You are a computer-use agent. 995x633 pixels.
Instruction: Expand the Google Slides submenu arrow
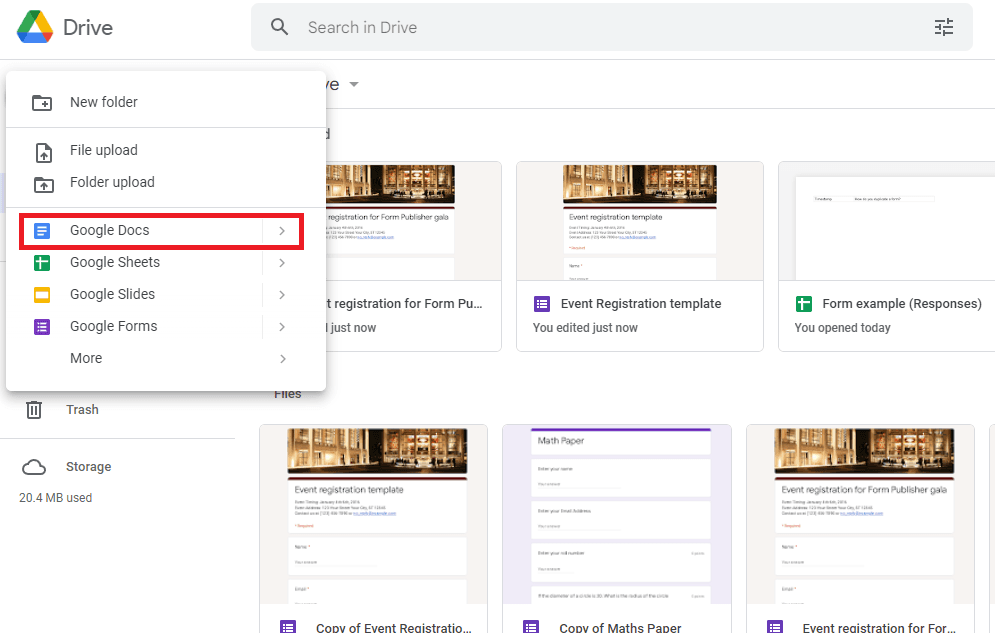[282, 295]
